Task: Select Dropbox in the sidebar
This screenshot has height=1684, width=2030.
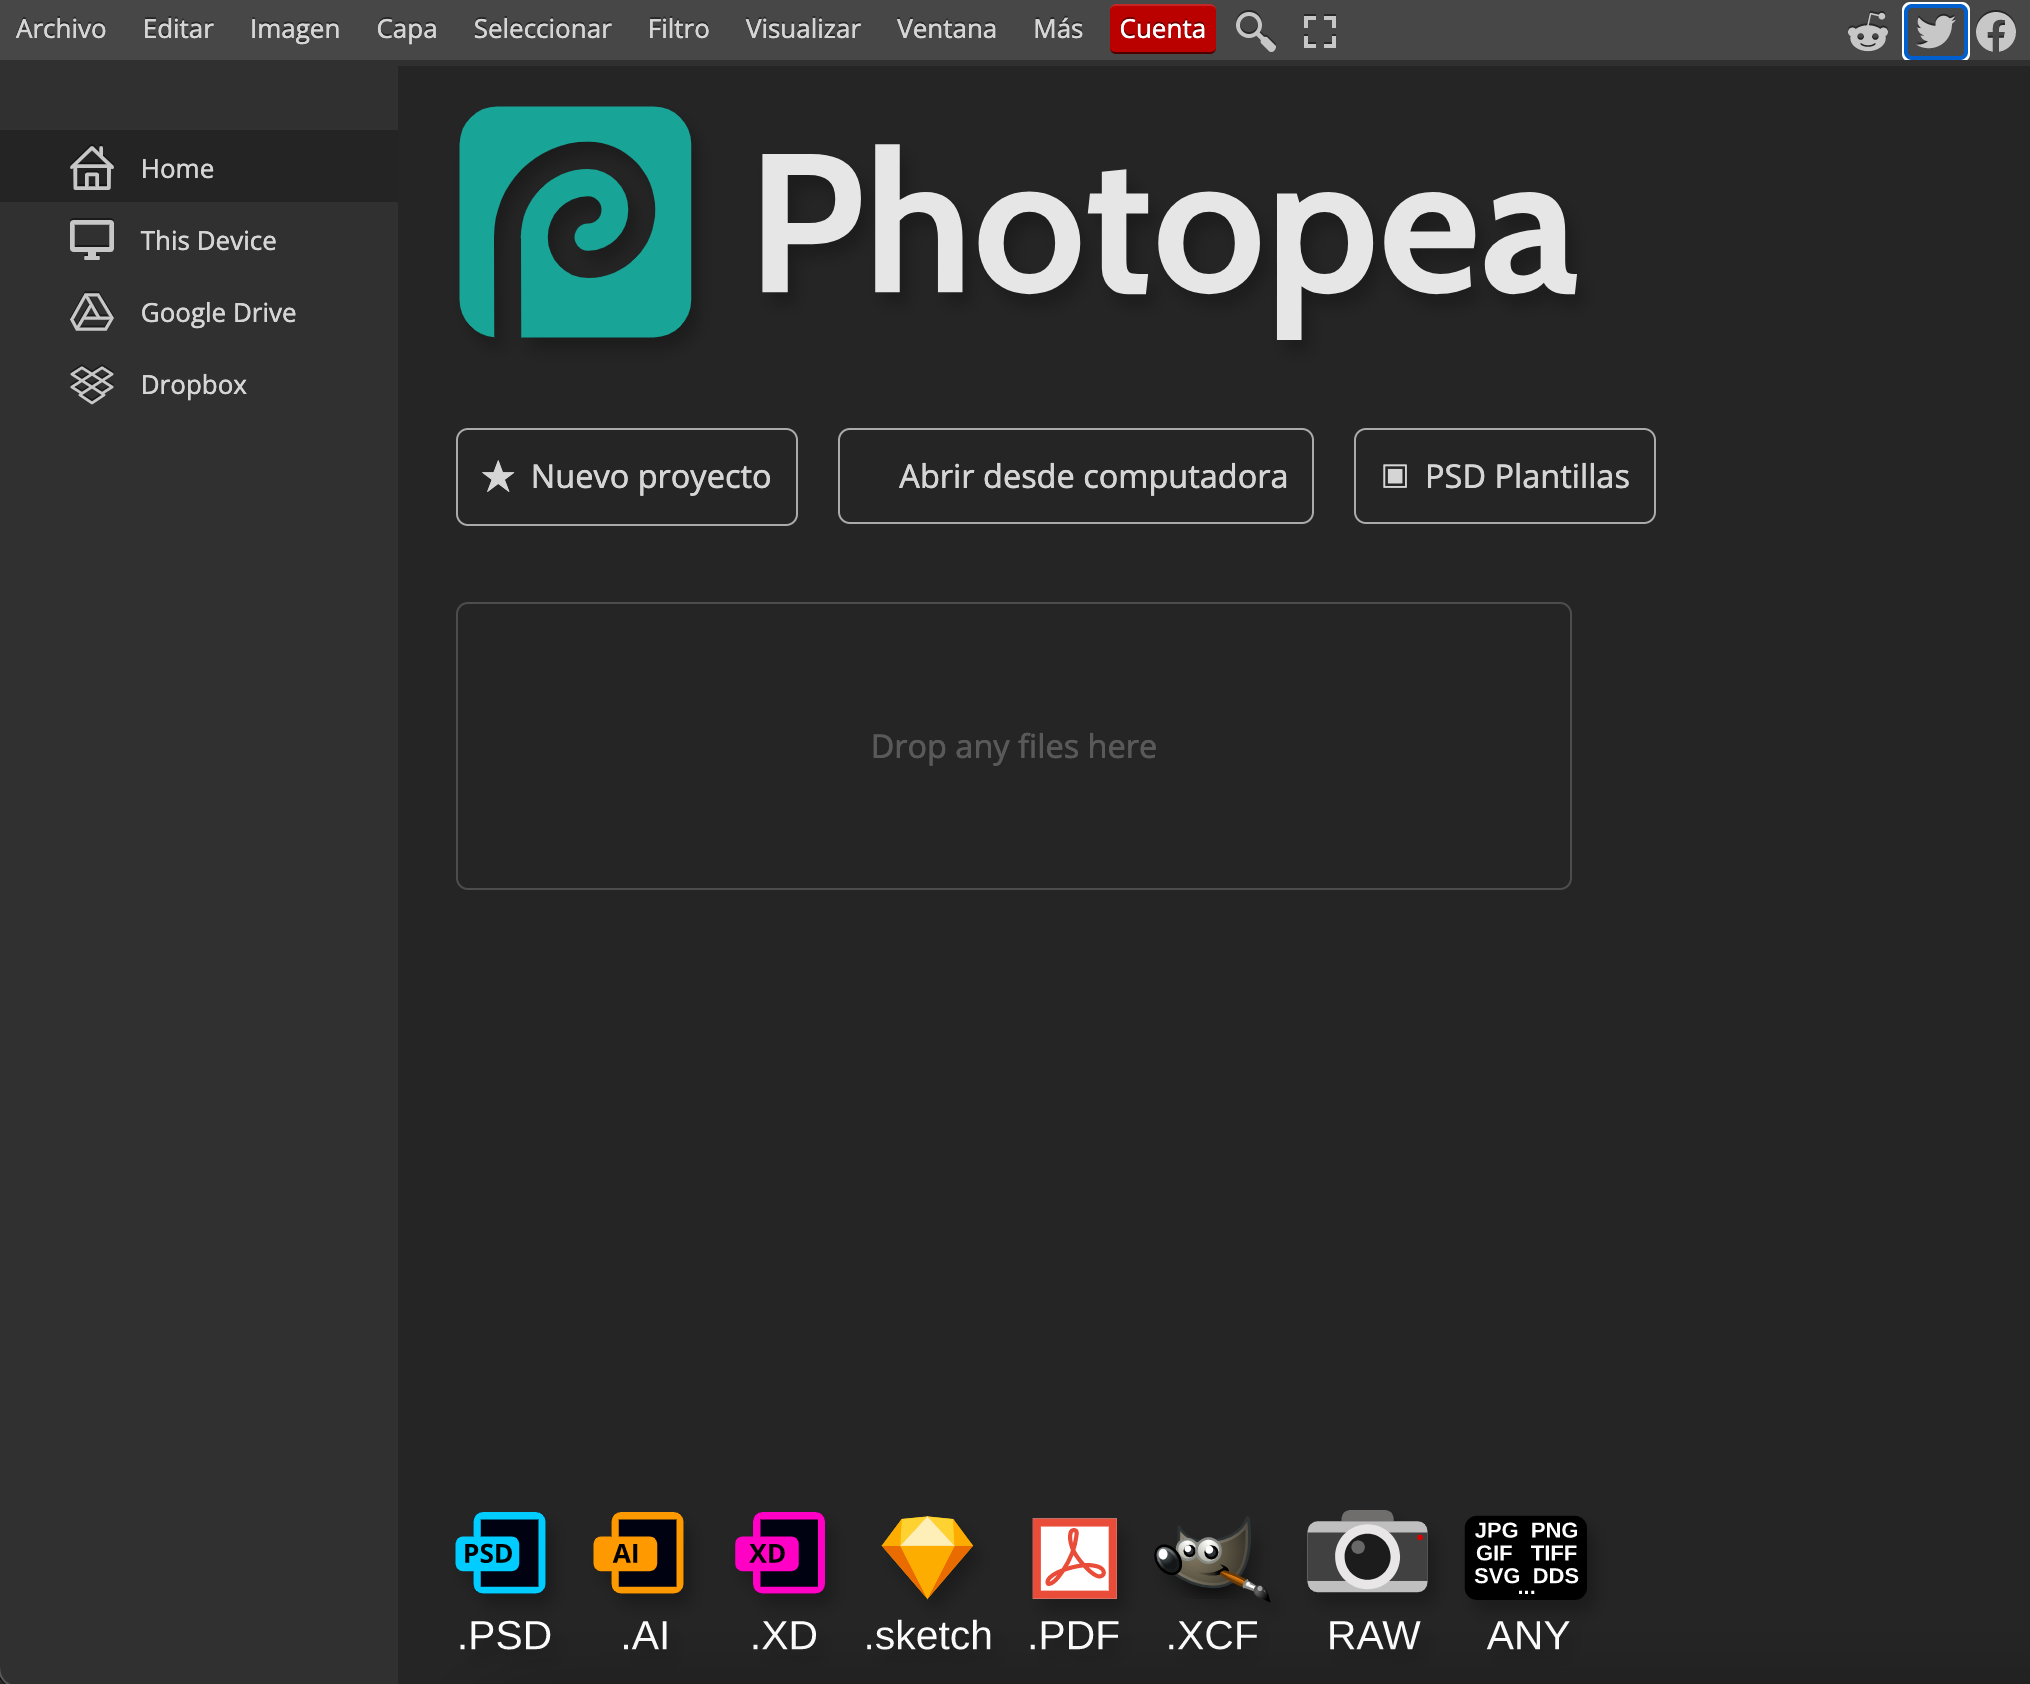Action: 199,384
